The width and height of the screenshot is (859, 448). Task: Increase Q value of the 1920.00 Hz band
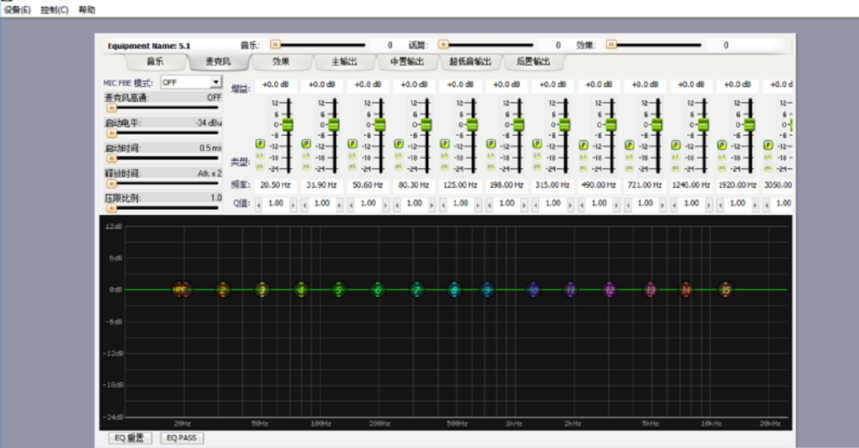click(755, 204)
